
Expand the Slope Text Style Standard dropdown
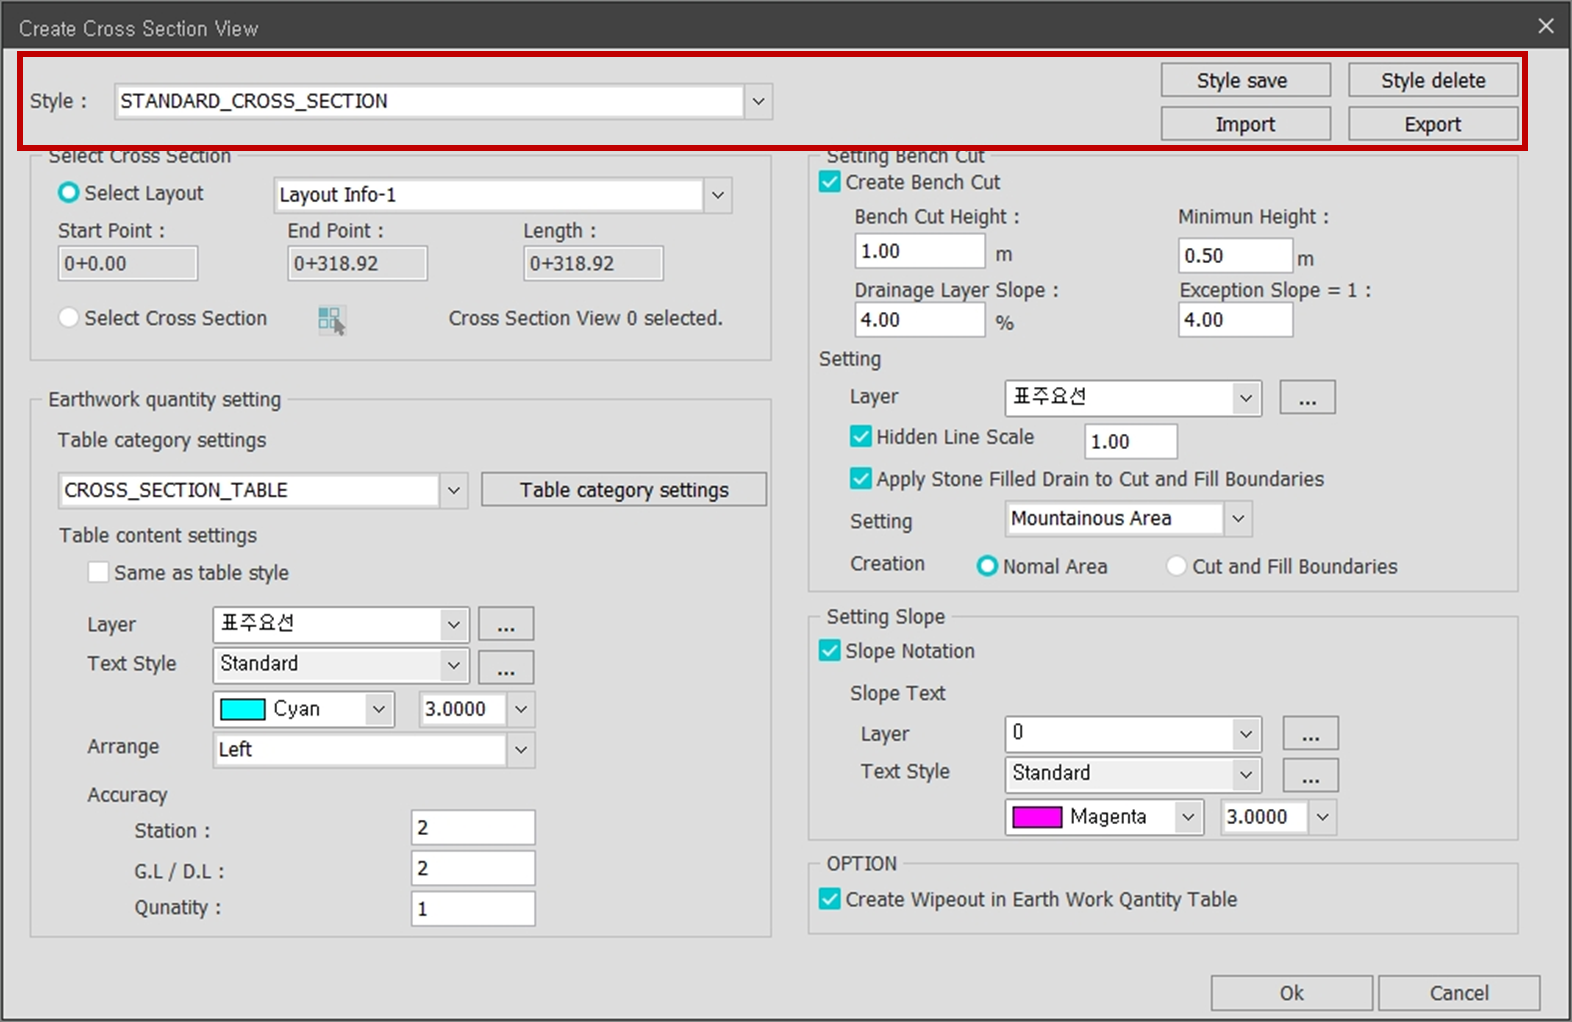1245,774
